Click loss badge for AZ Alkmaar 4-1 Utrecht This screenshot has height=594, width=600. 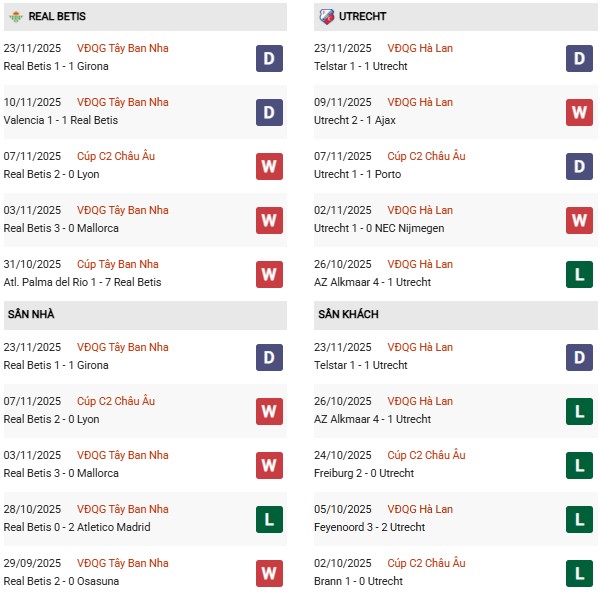click(x=580, y=274)
